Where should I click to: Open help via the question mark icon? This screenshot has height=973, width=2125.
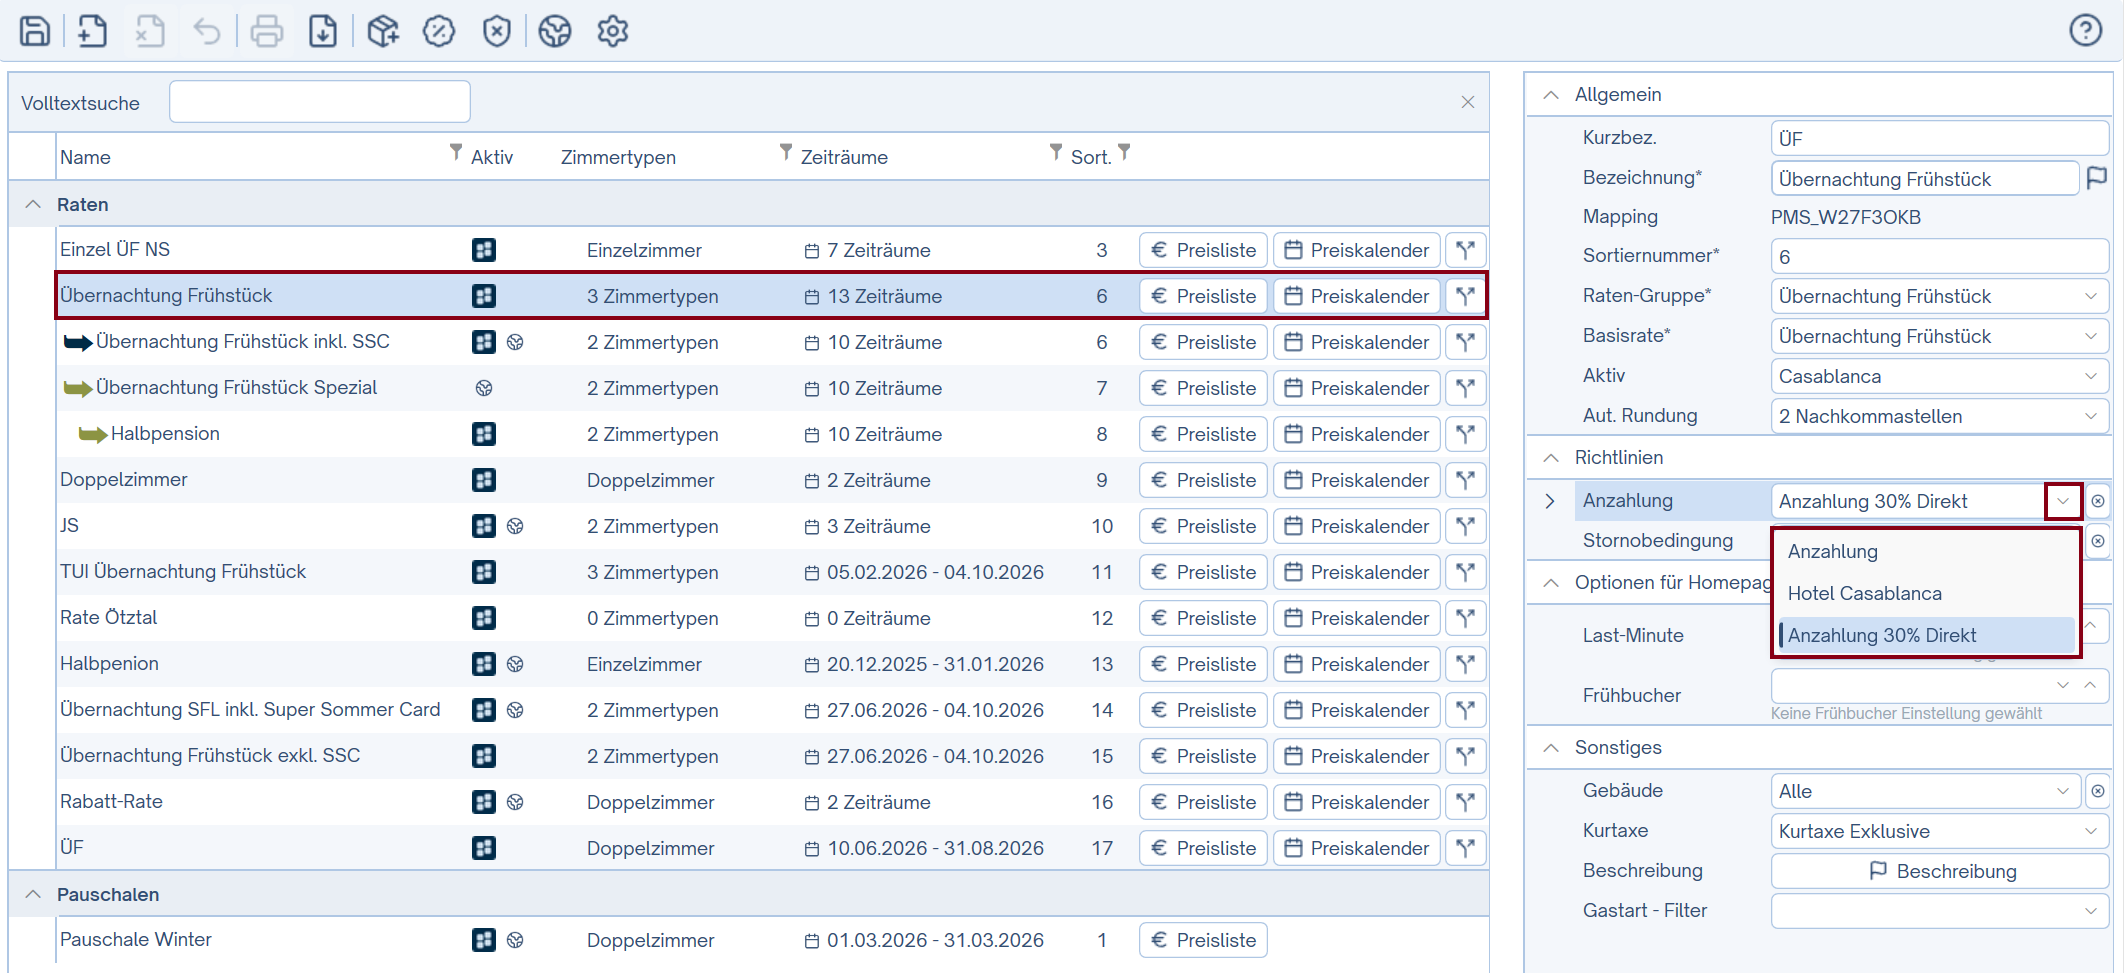tap(2085, 31)
